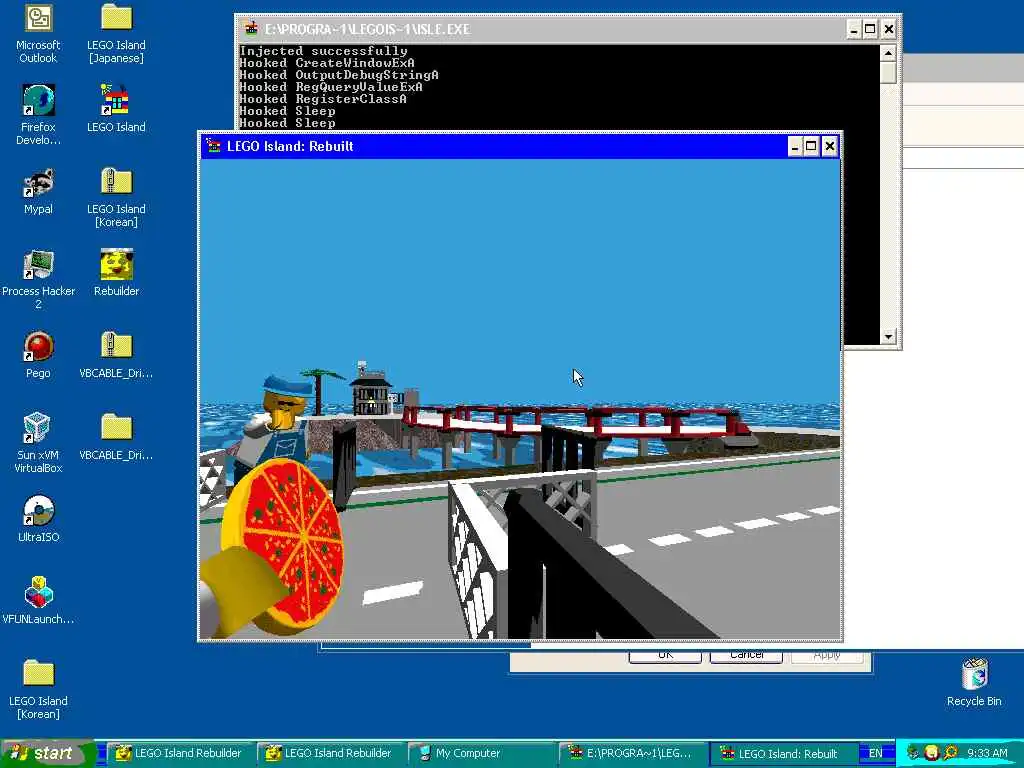Click the 'Injected successfully' console line
This screenshot has width=1024, height=768.
click(x=323, y=50)
